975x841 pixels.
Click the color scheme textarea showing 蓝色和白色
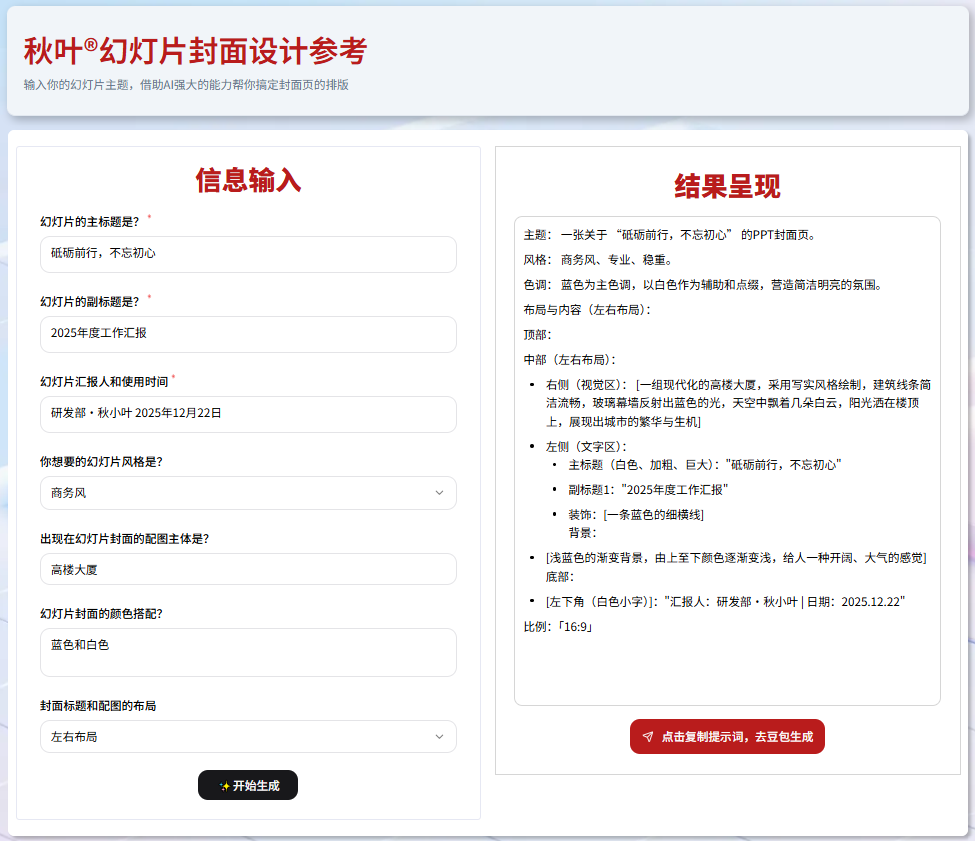248,652
